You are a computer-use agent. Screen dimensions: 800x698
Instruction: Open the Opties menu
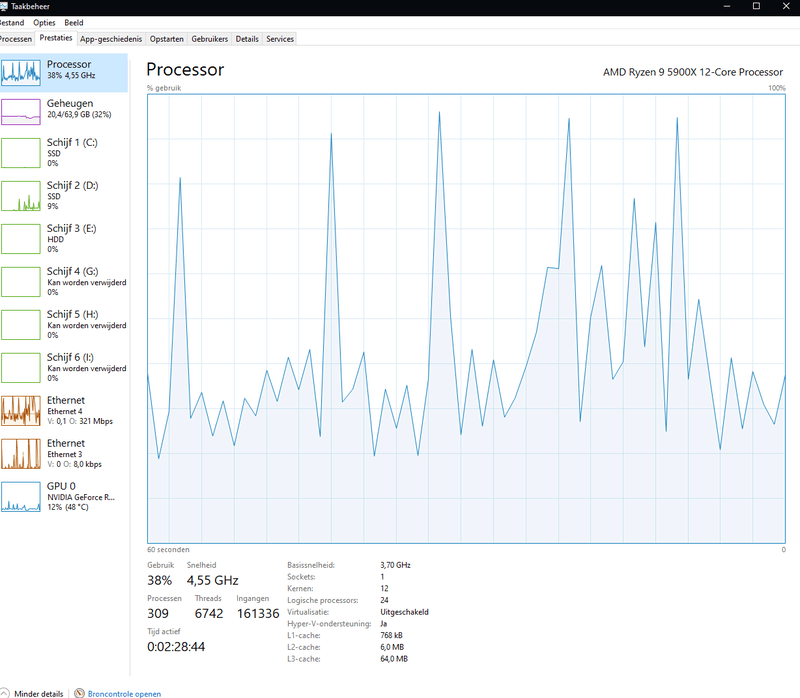(44, 22)
